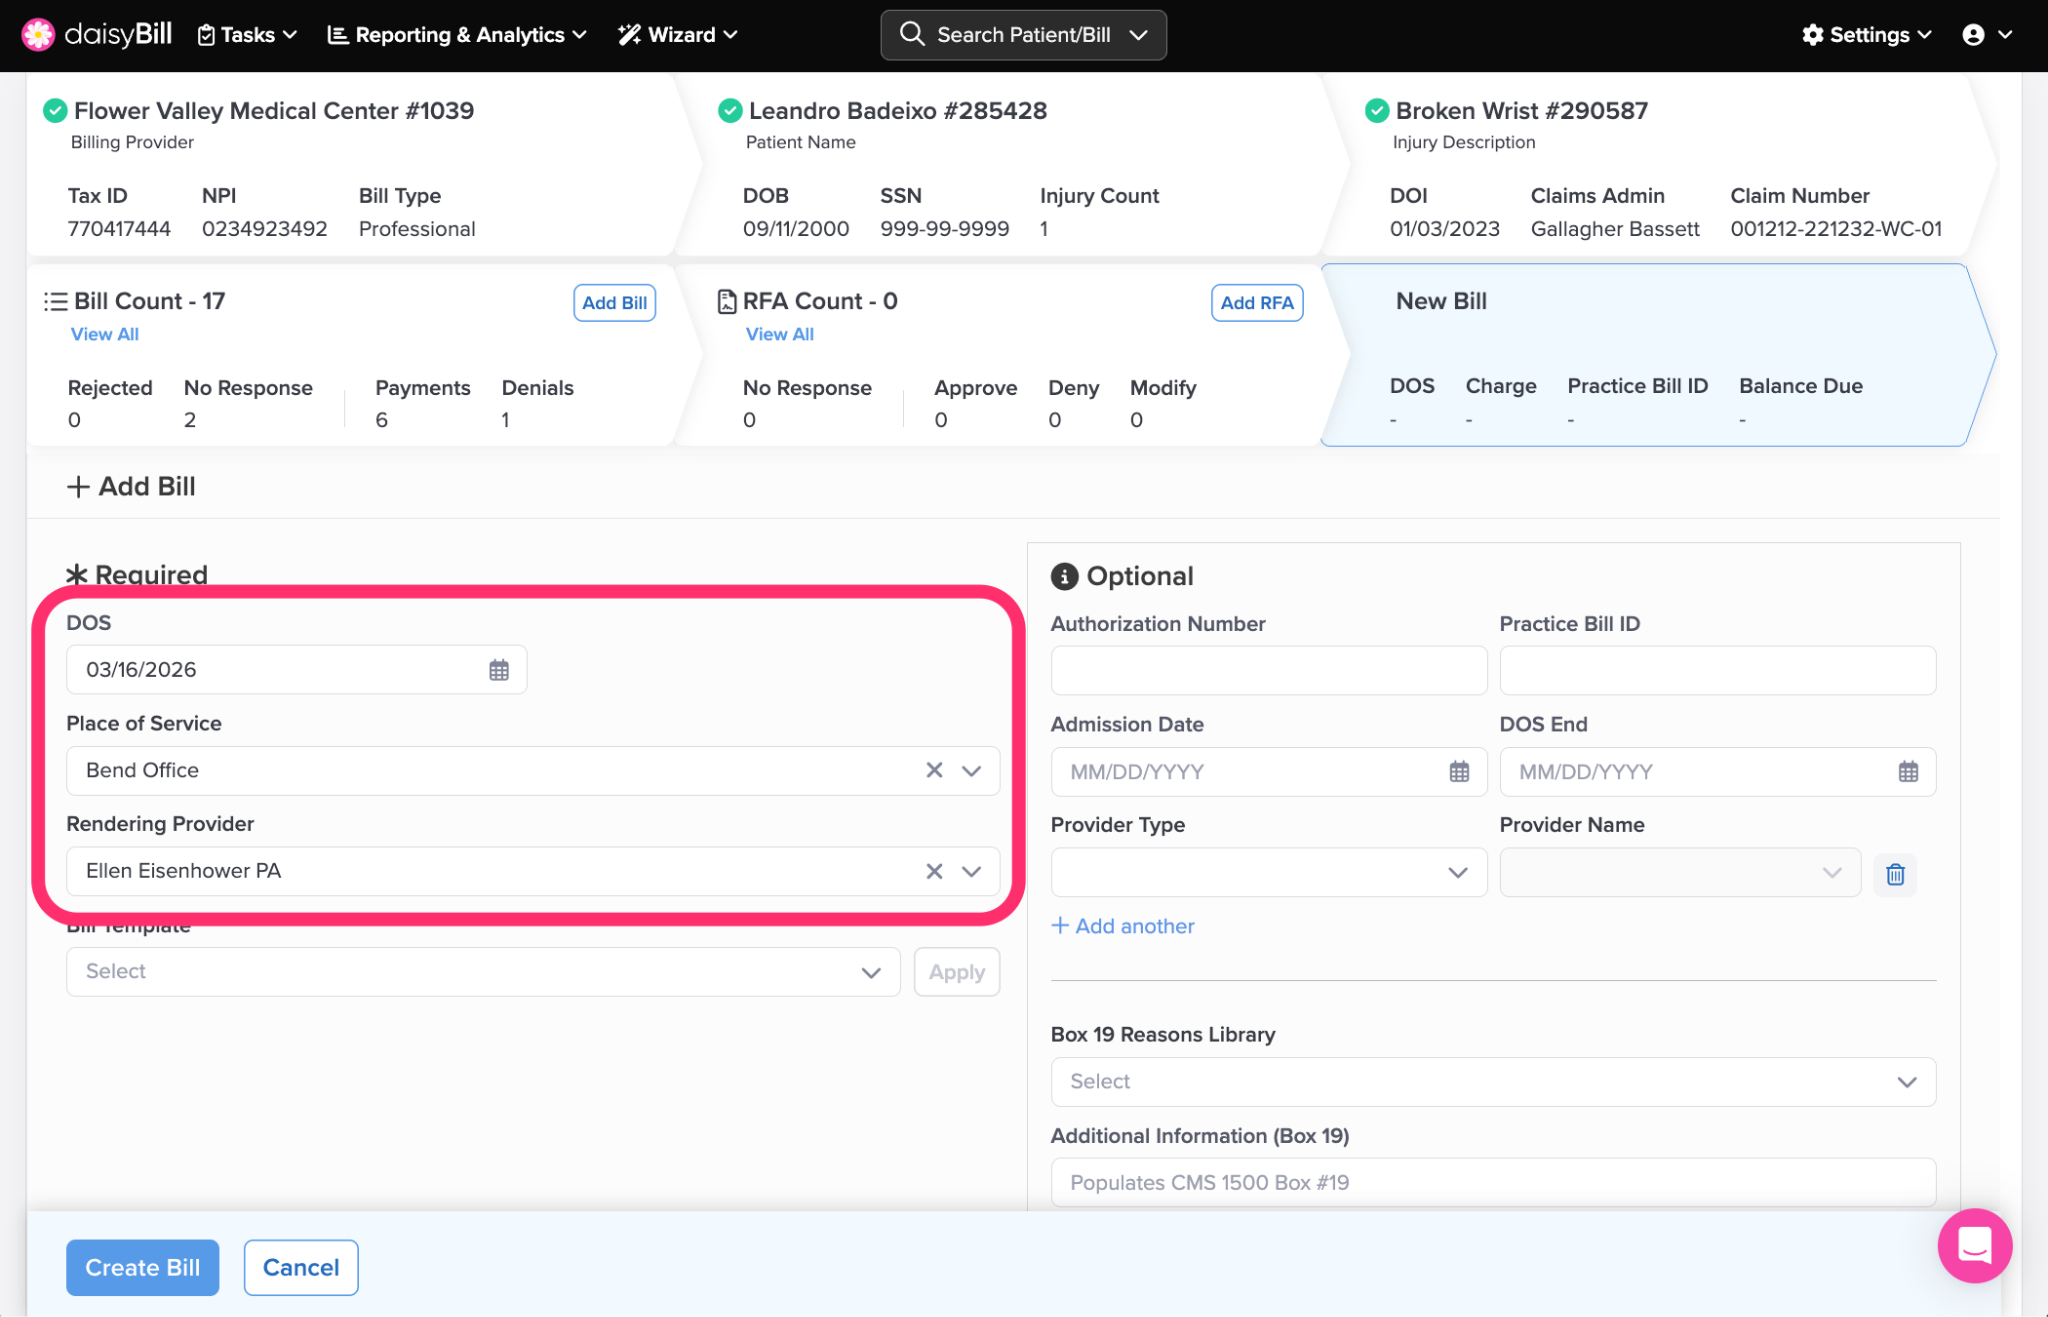Open the DOS End calendar icon
This screenshot has height=1317, width=2048.
1908,772
